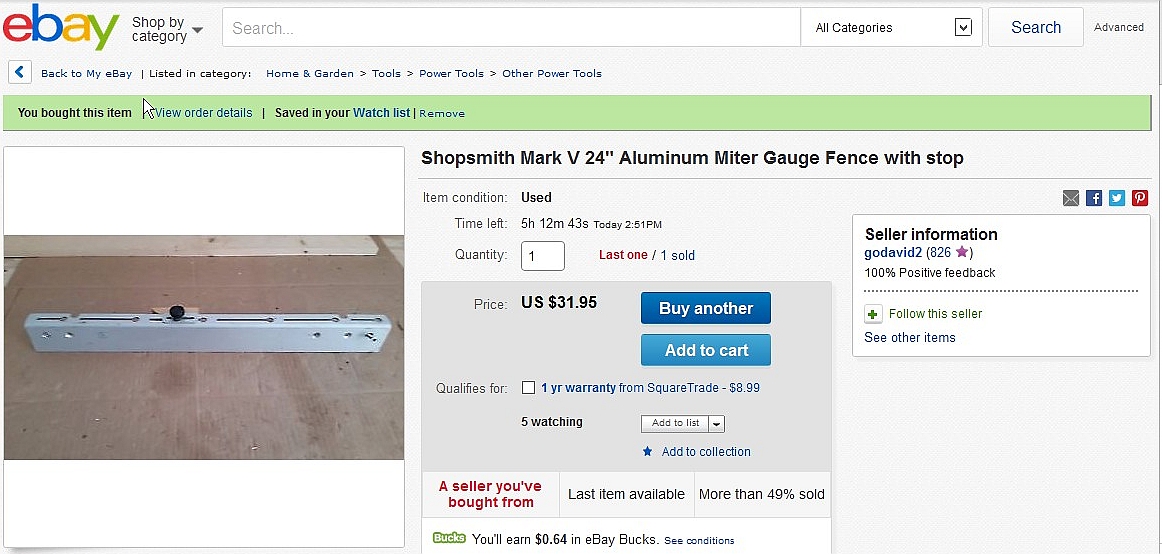The width and height of the screenshot is (1162, 554).
Task: Open the Home & Garden breadcrumb category
Action: click(311, 73)
